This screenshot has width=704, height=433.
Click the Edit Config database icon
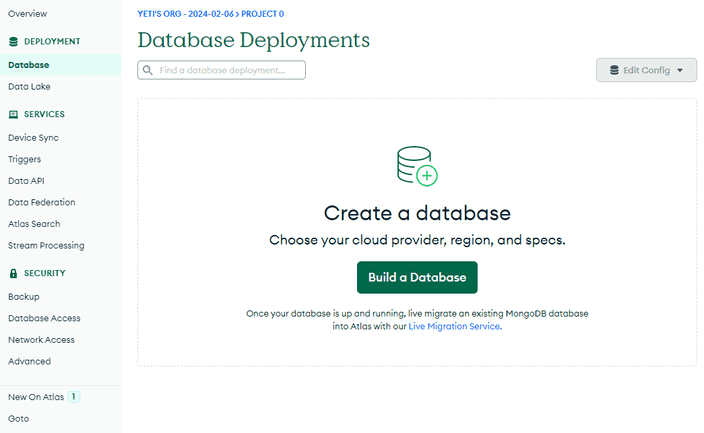(x=614, y=70)
